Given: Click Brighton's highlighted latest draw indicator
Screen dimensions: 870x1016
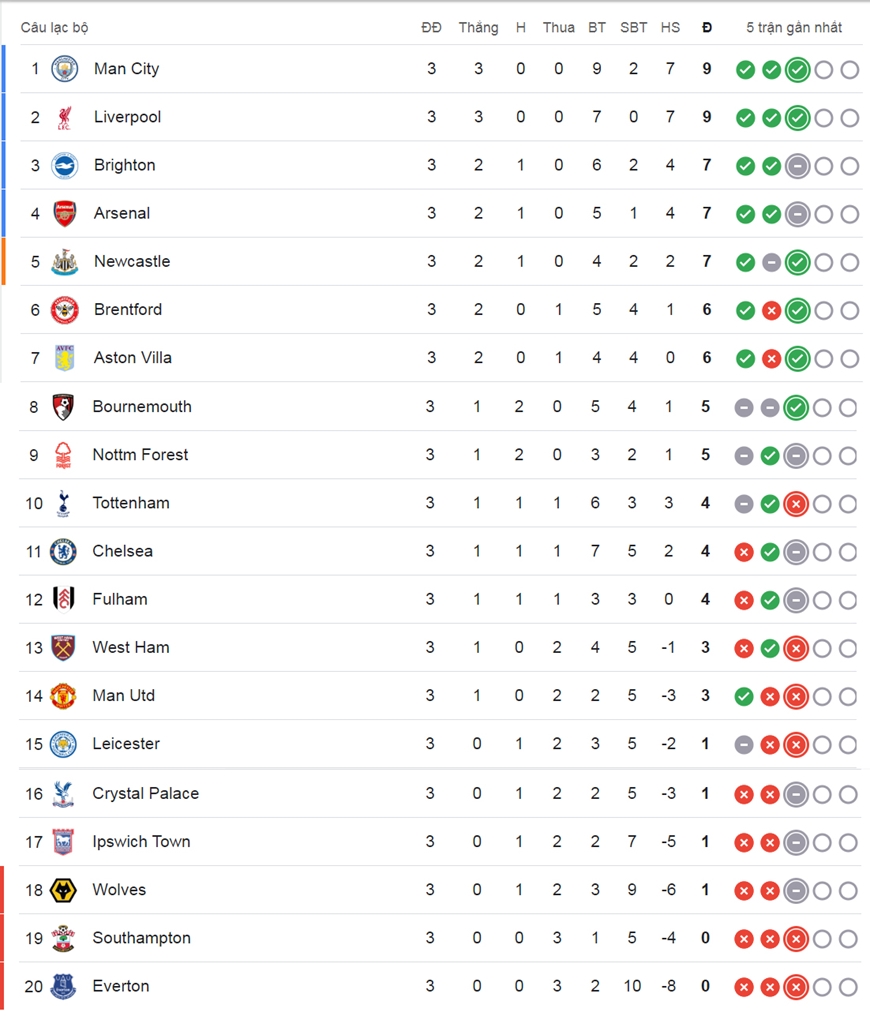Looking at the screenshot, I should [797, 166].
